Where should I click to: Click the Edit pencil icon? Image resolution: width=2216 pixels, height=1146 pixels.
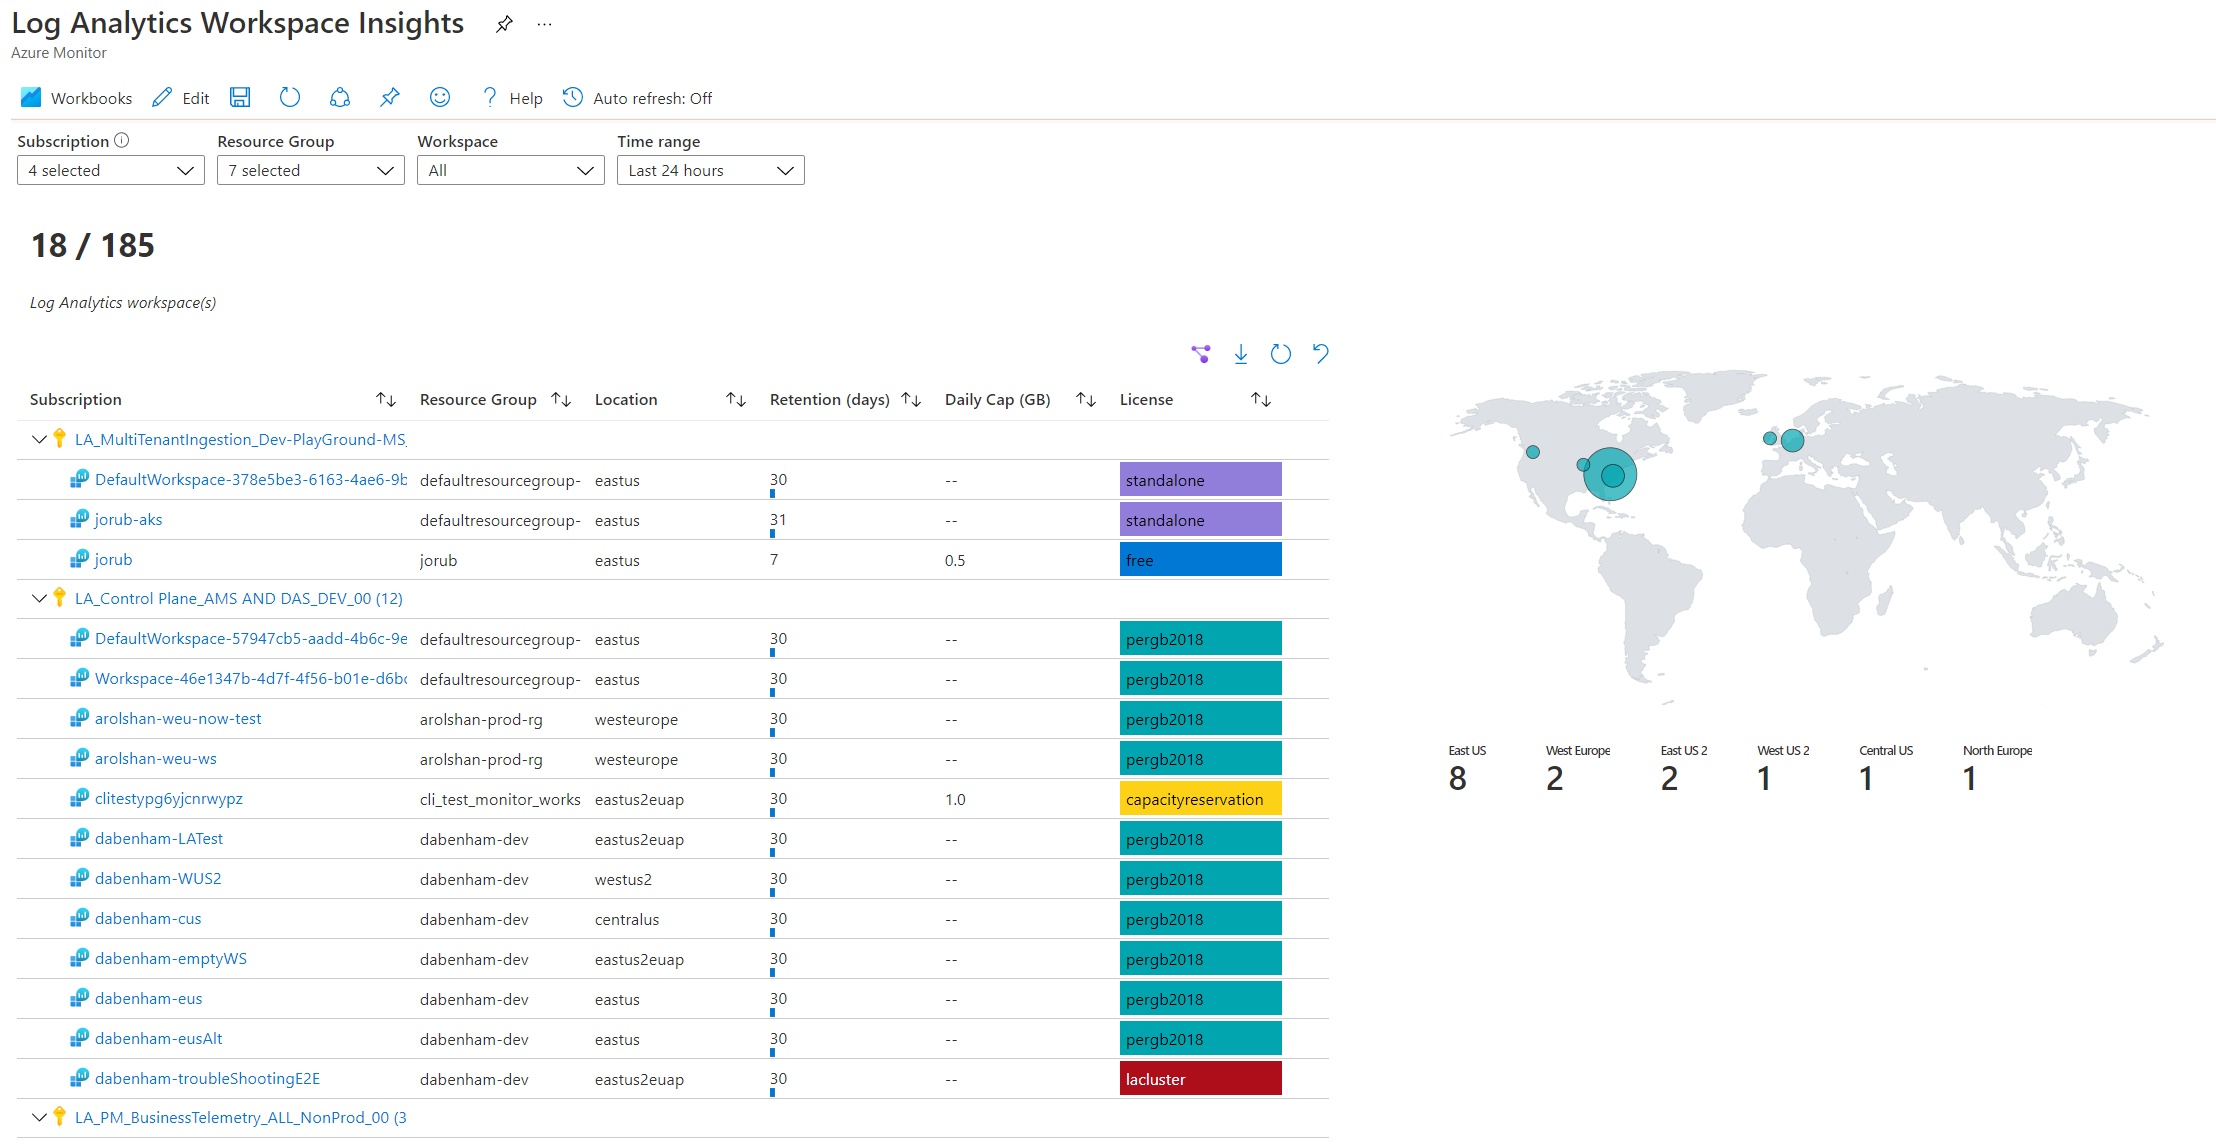[162, 96]
